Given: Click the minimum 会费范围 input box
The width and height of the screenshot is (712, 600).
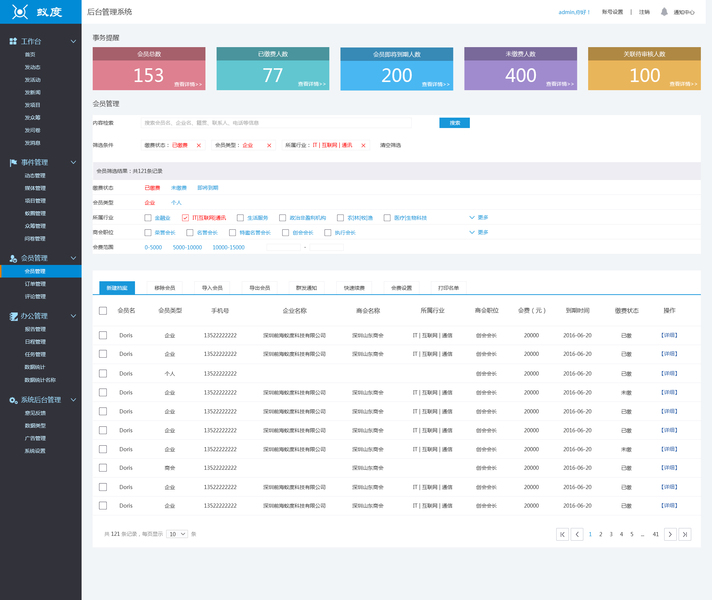Looking at the screenshot, I should pos(283,248).
